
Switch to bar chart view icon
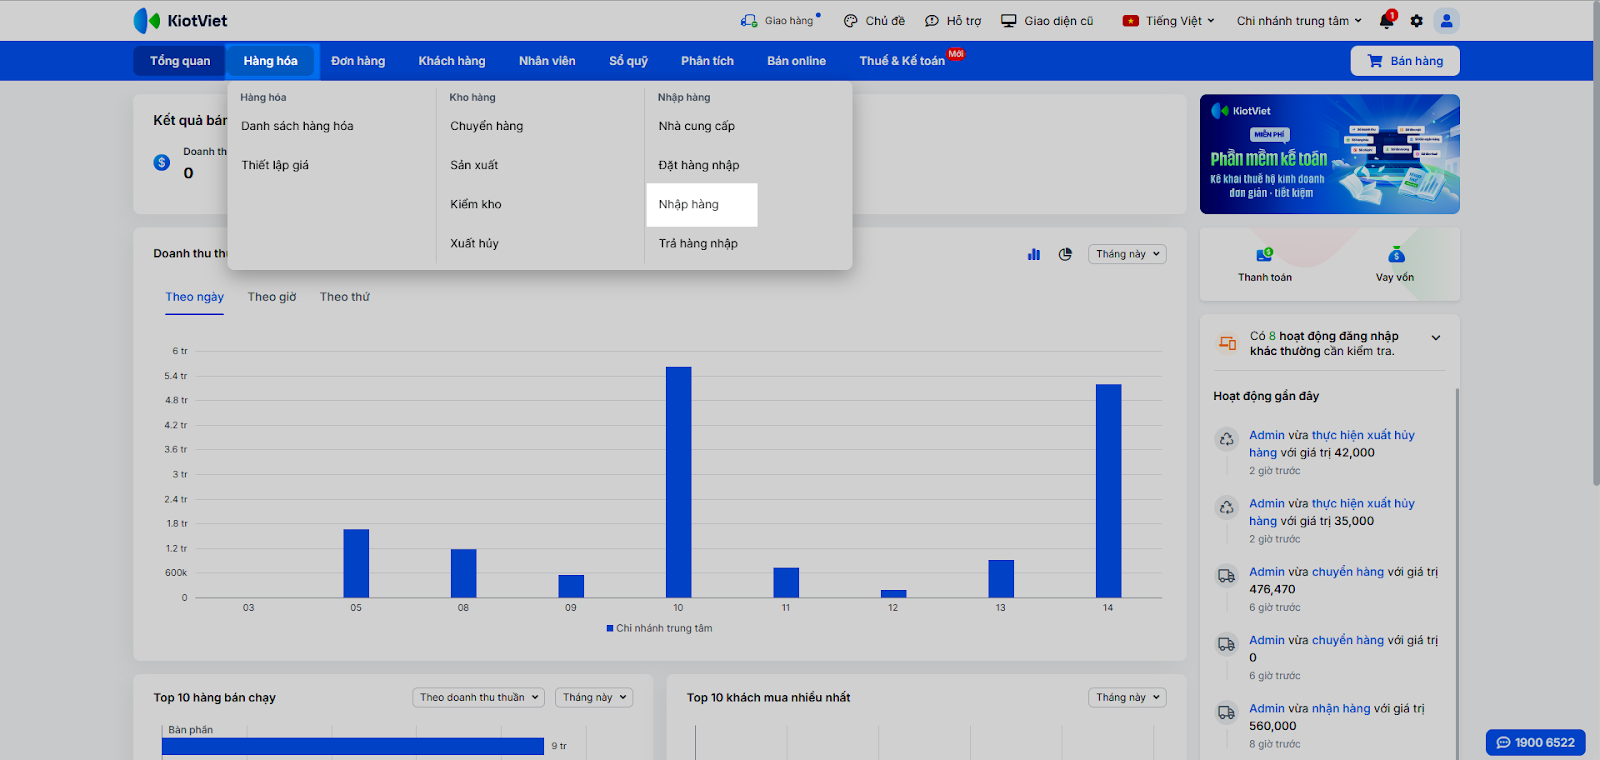coord(1034,254)
